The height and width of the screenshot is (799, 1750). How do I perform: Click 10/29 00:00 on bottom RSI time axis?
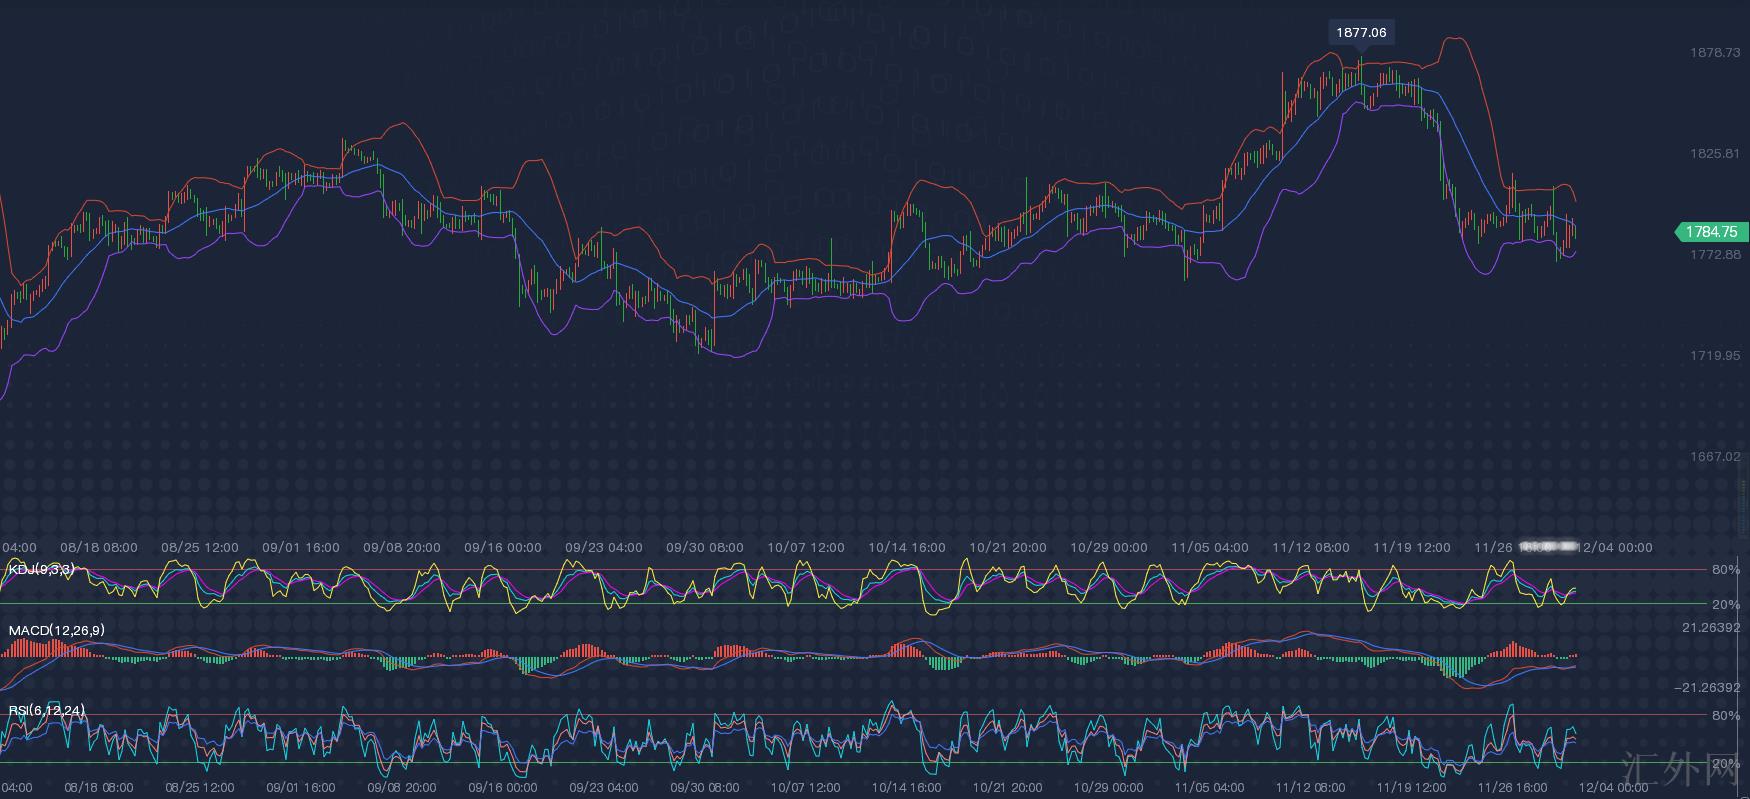pyautogui.click(x=1108, y=788)
